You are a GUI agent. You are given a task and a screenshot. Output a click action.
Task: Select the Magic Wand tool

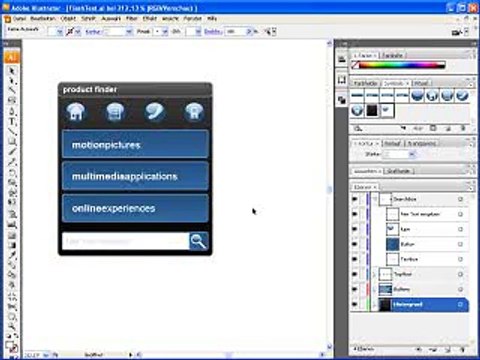[x=12, y=90]
